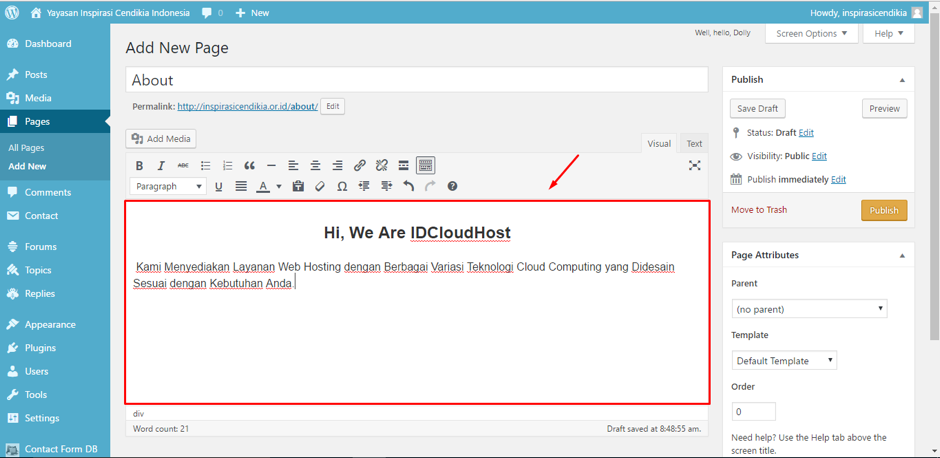
Task: Open the Template dropdown
Action: [784, 361]
